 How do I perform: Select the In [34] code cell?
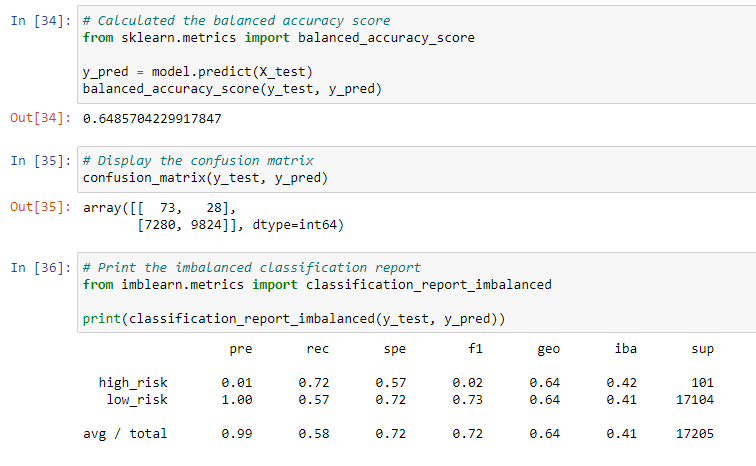[417, 54]
